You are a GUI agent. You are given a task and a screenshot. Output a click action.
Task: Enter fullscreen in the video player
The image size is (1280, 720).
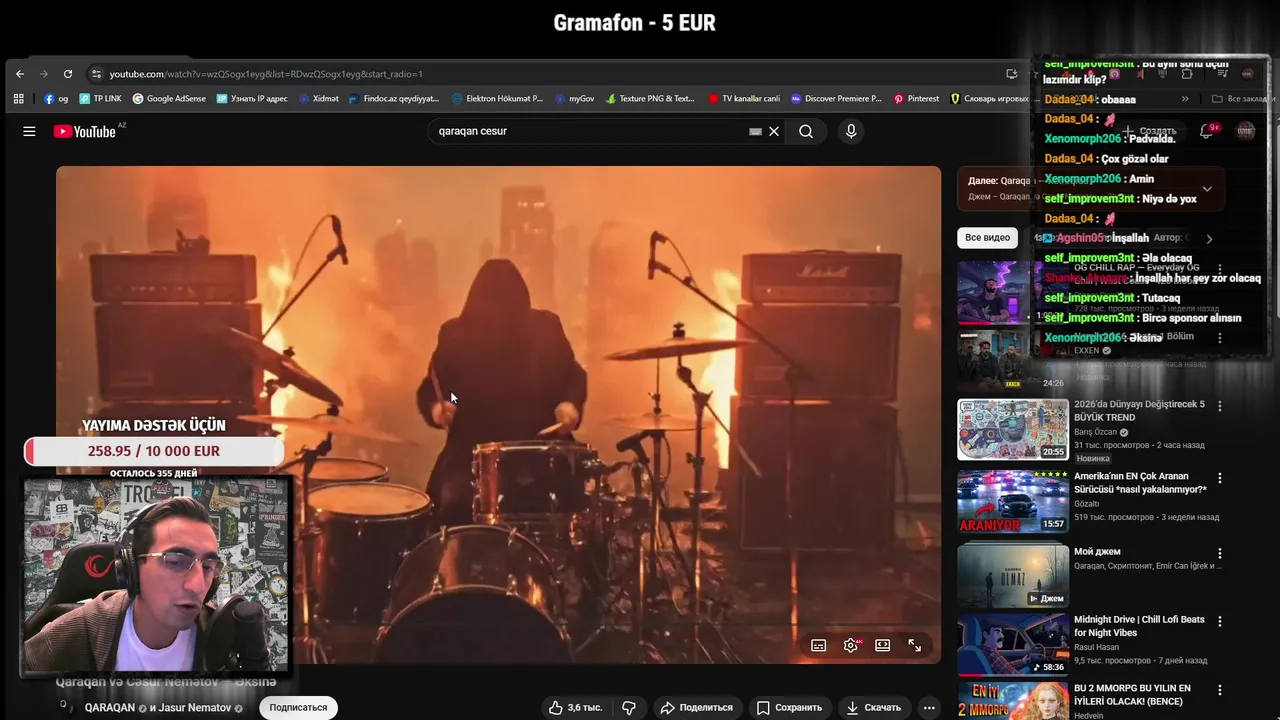[915, 645]
